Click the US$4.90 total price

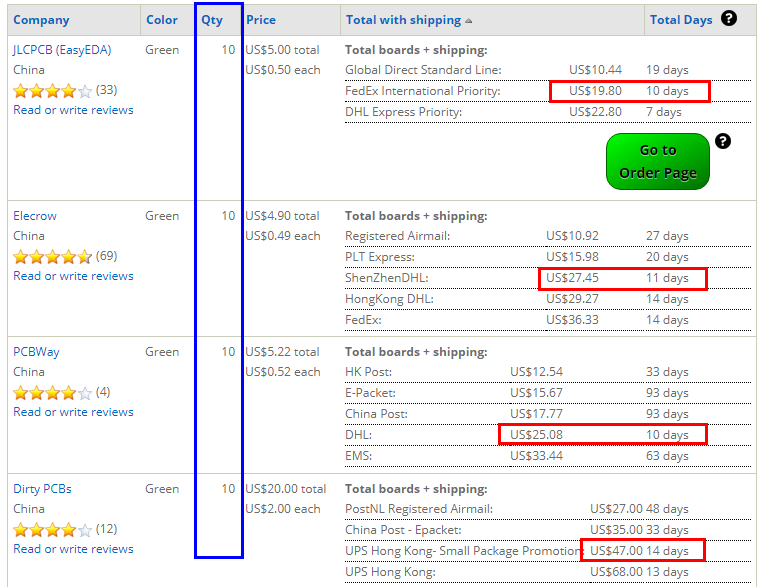click(282, 216)
